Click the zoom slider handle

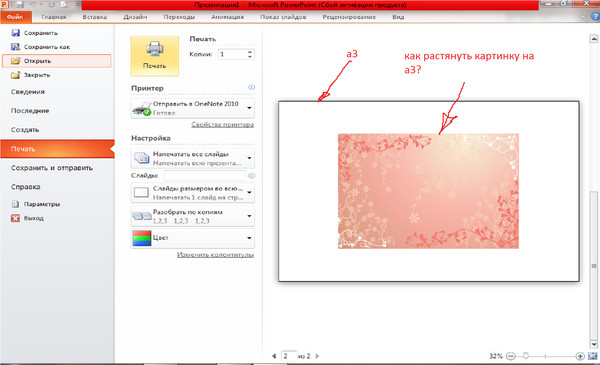pyautogui.click(x=526, y=356)
